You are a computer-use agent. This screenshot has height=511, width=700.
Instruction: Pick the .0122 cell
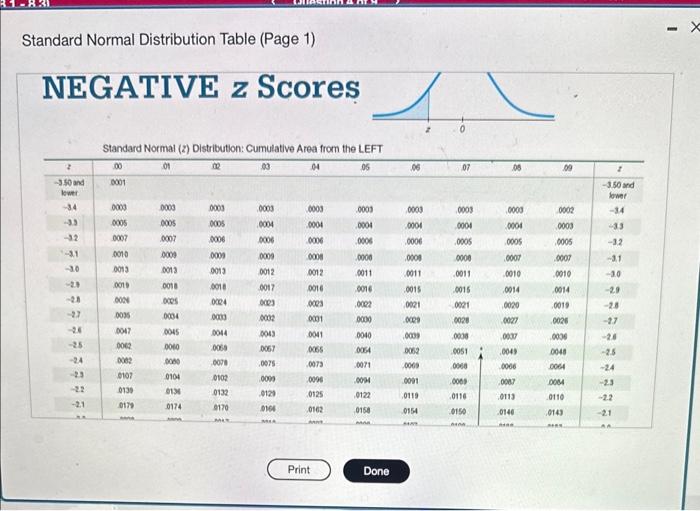tap(363, 395)
